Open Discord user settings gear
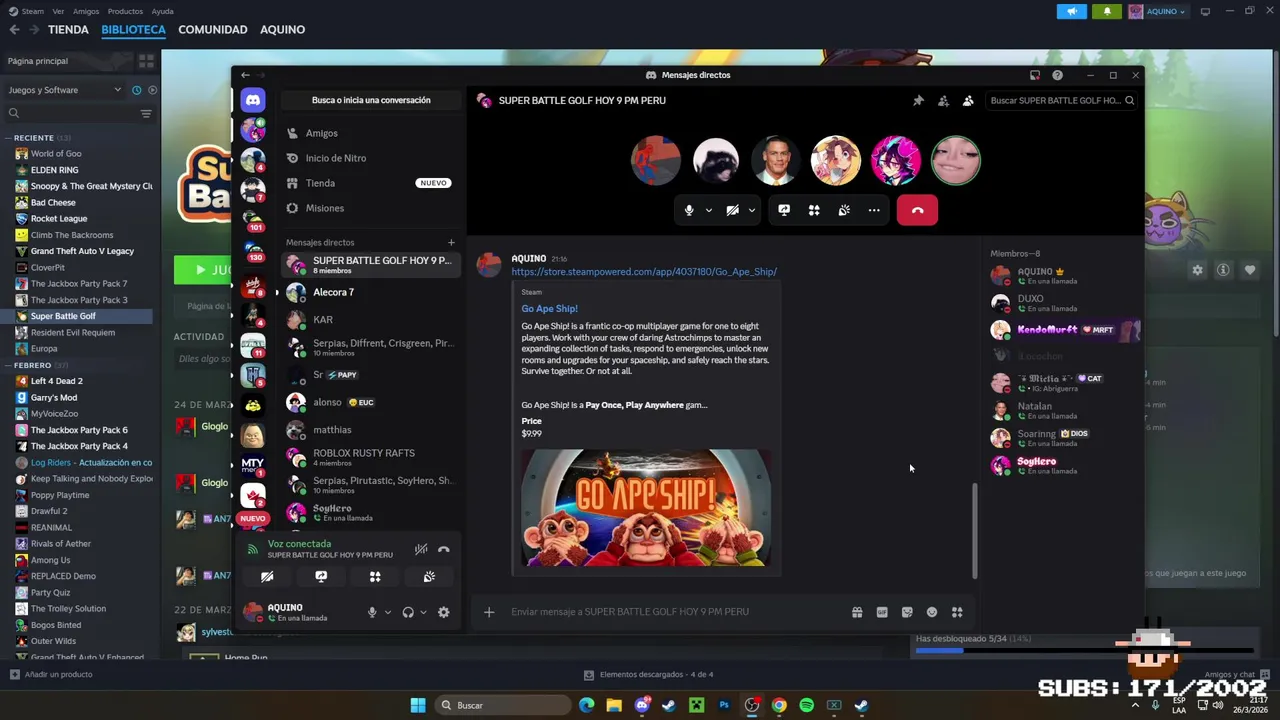1280x720 pixels. point(444,612)
